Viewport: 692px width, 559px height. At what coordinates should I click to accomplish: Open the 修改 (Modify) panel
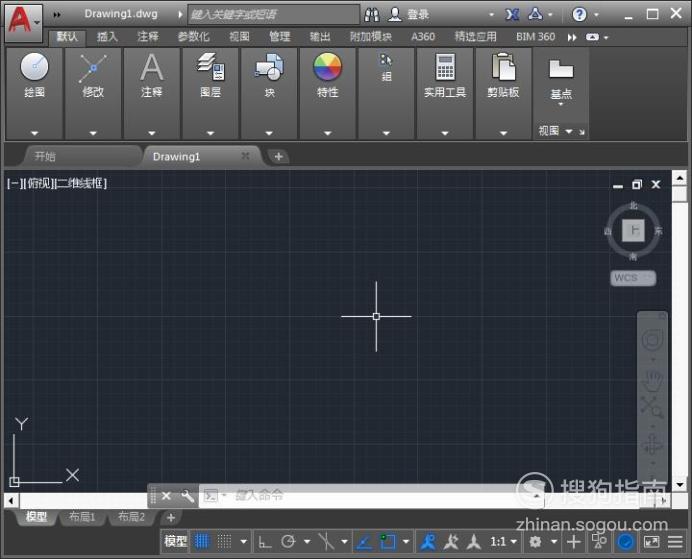(93, 76)
